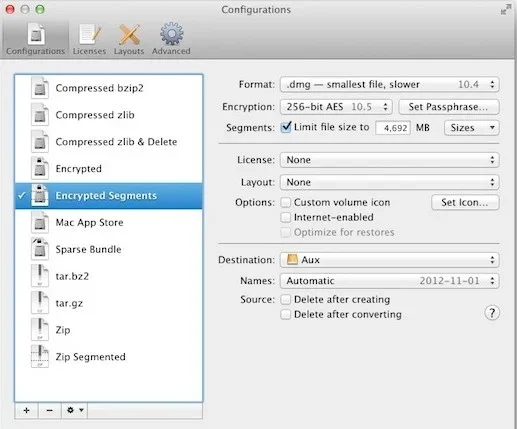This screenshot has width=517, height=429.
Task: Click the Aux folder icon in Destination
Action: [x=292, y=259]
